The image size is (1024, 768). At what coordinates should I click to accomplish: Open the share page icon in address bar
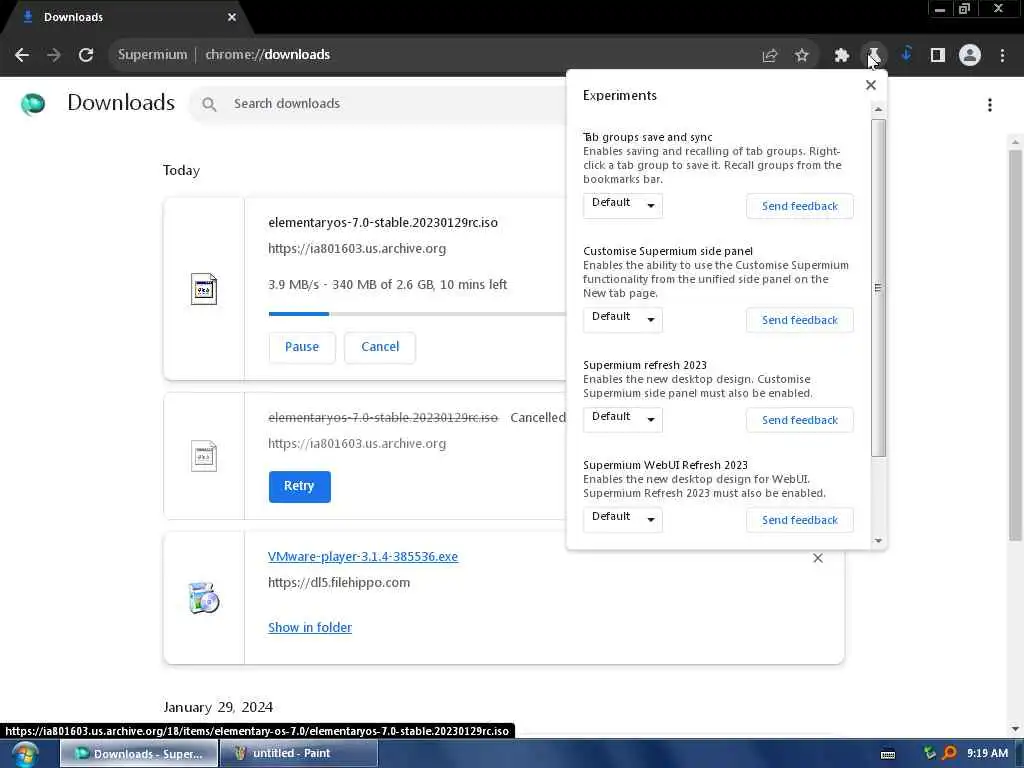[770, 56]
